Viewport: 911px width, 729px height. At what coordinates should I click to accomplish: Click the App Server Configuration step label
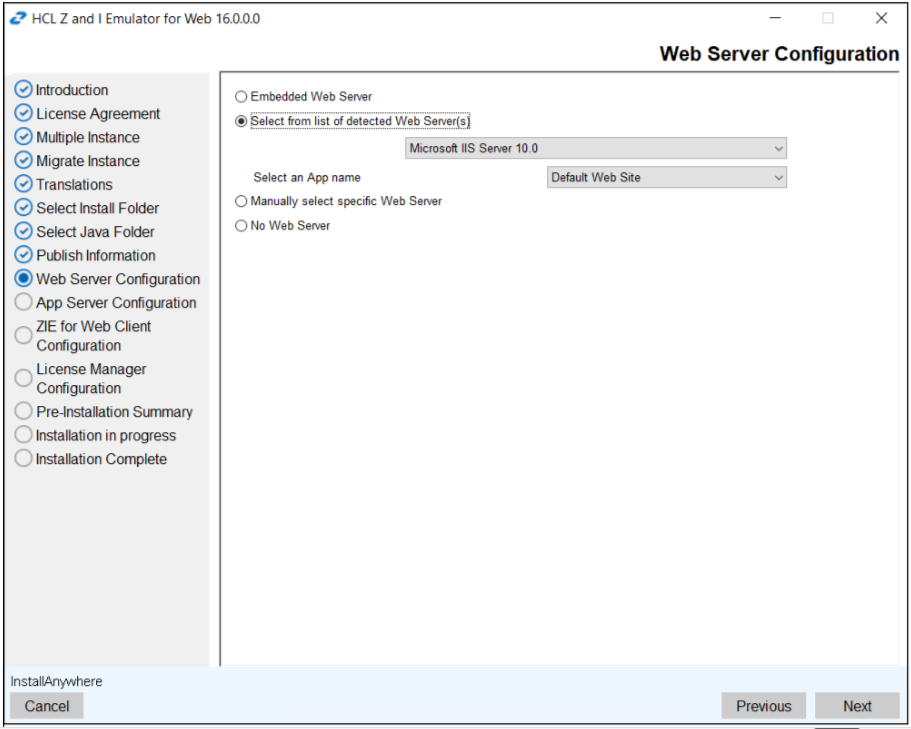pos(116,303)
